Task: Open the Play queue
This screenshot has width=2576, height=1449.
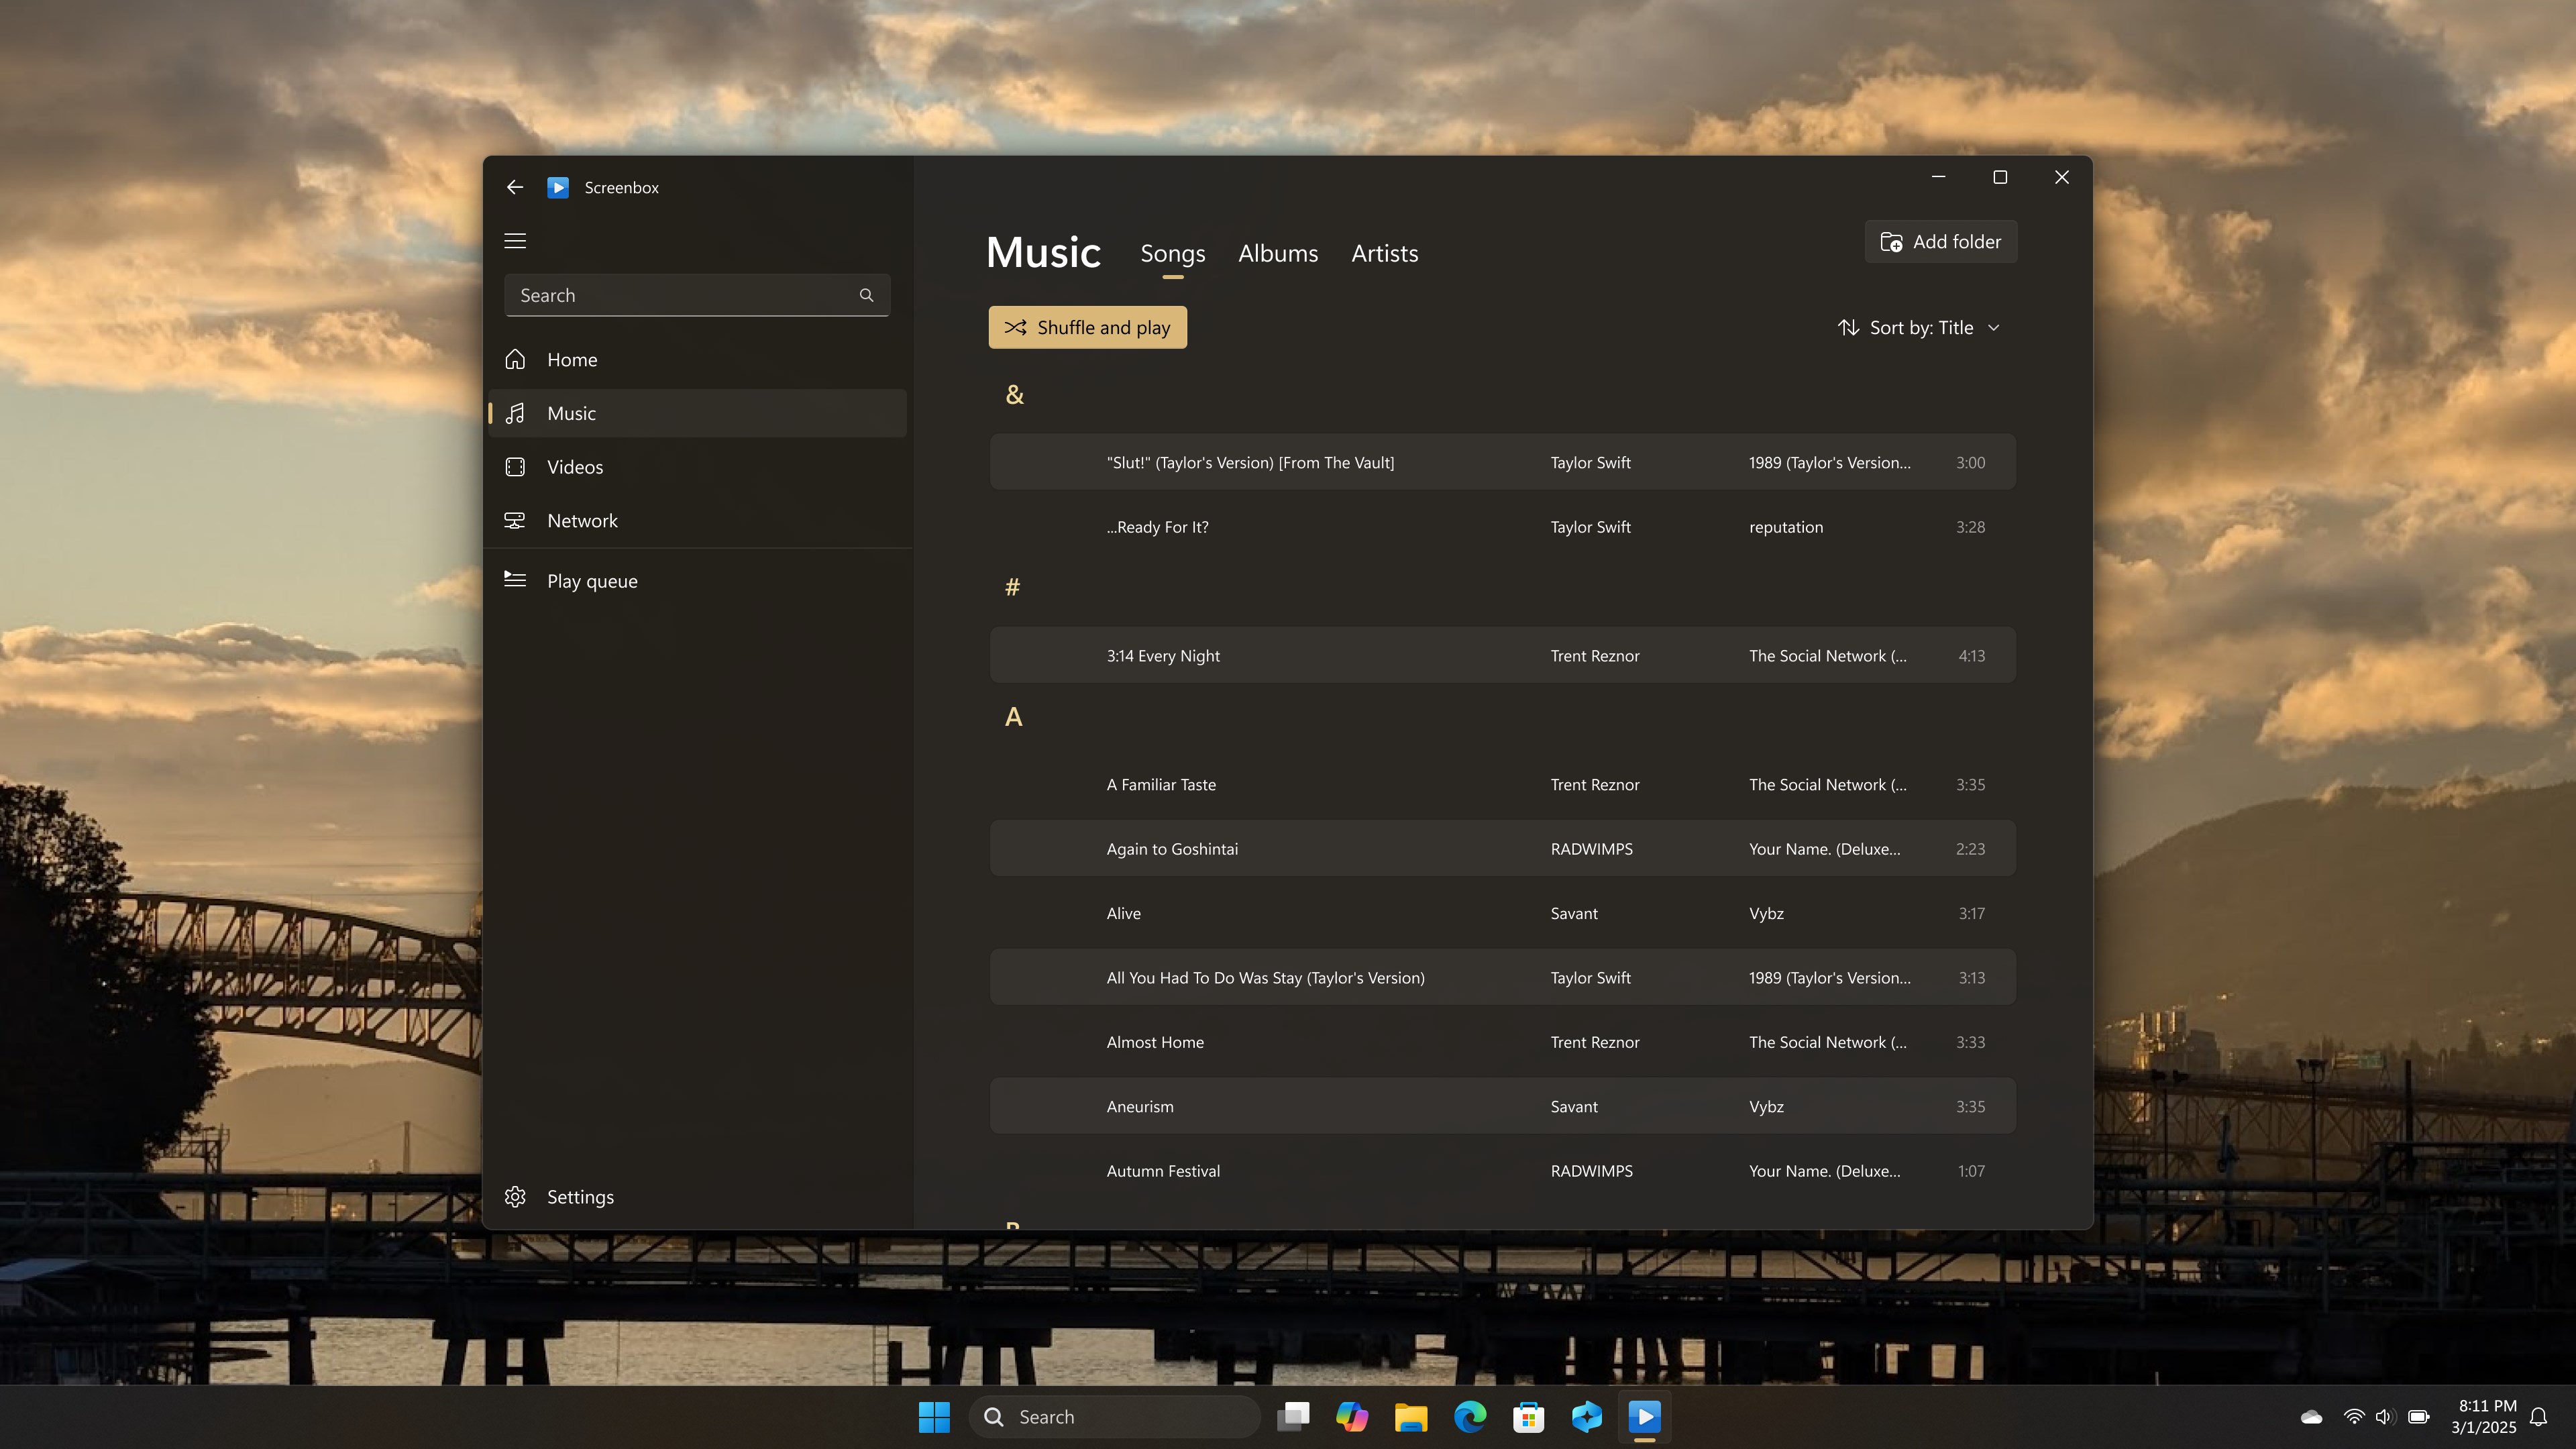Action: (x=592, y=580)
